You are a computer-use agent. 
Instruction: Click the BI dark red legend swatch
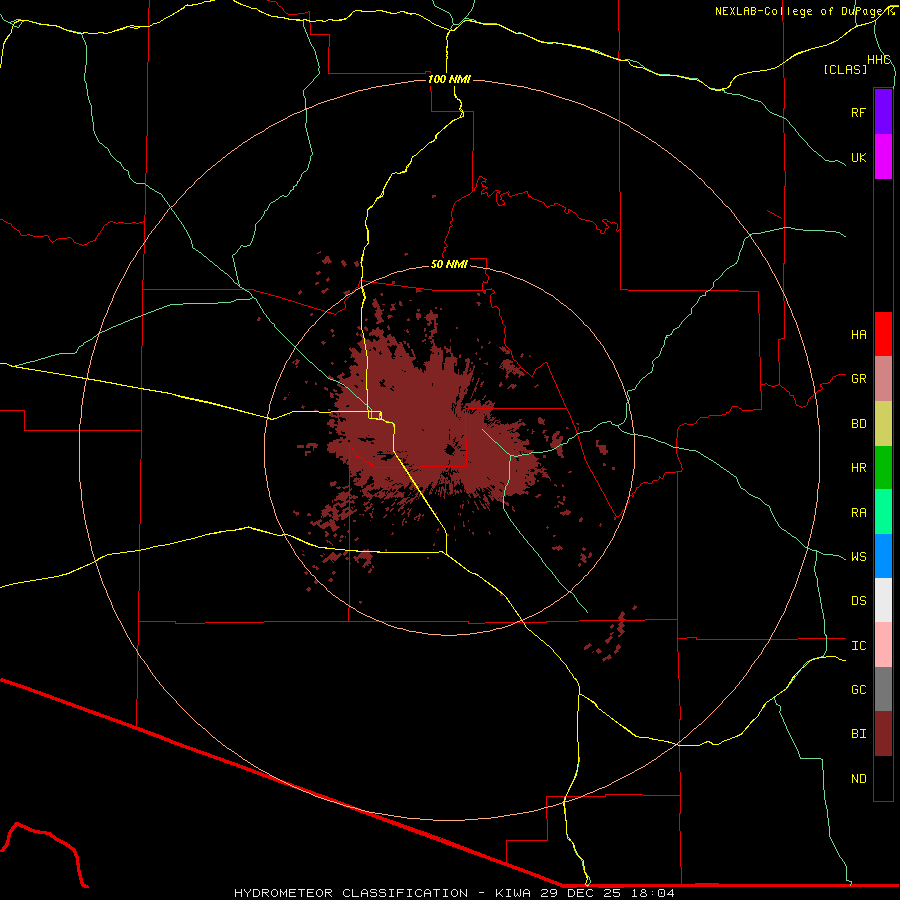pyautogui.click(x=883, y=734)
